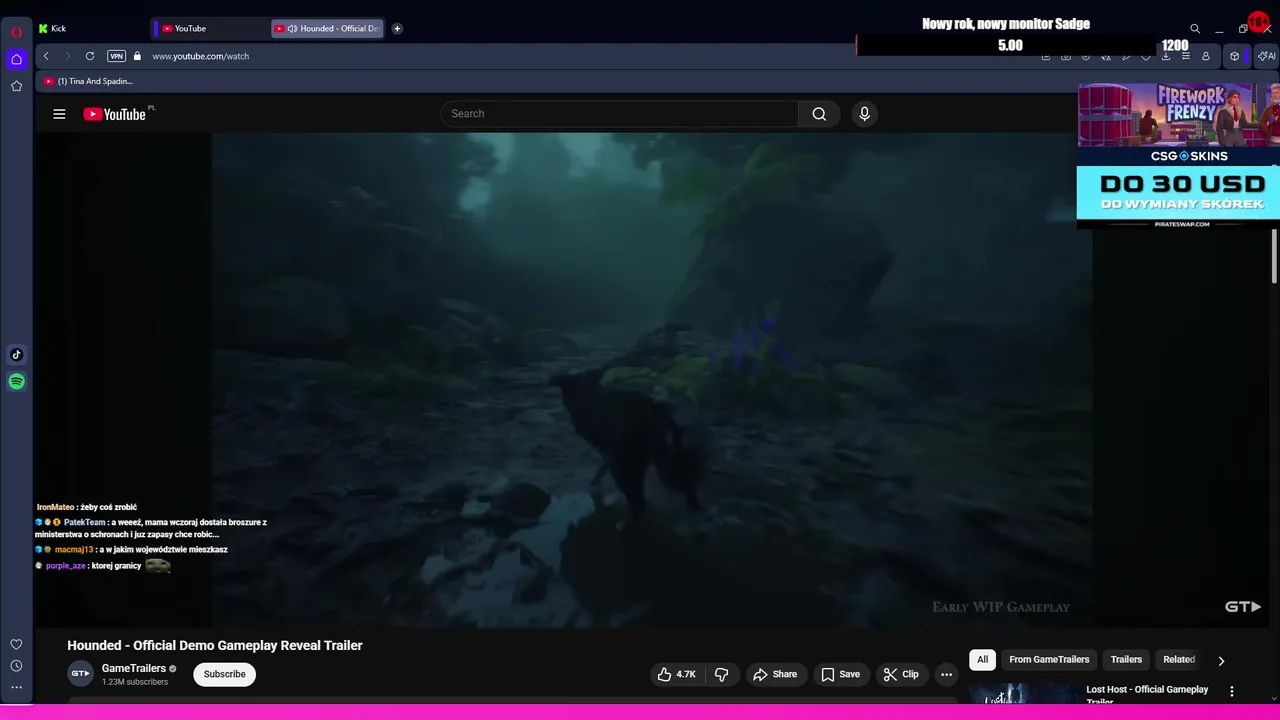Create a clip with the Clip button
1280x720 pixels.
pyautogui.click(x=900, y=674)
